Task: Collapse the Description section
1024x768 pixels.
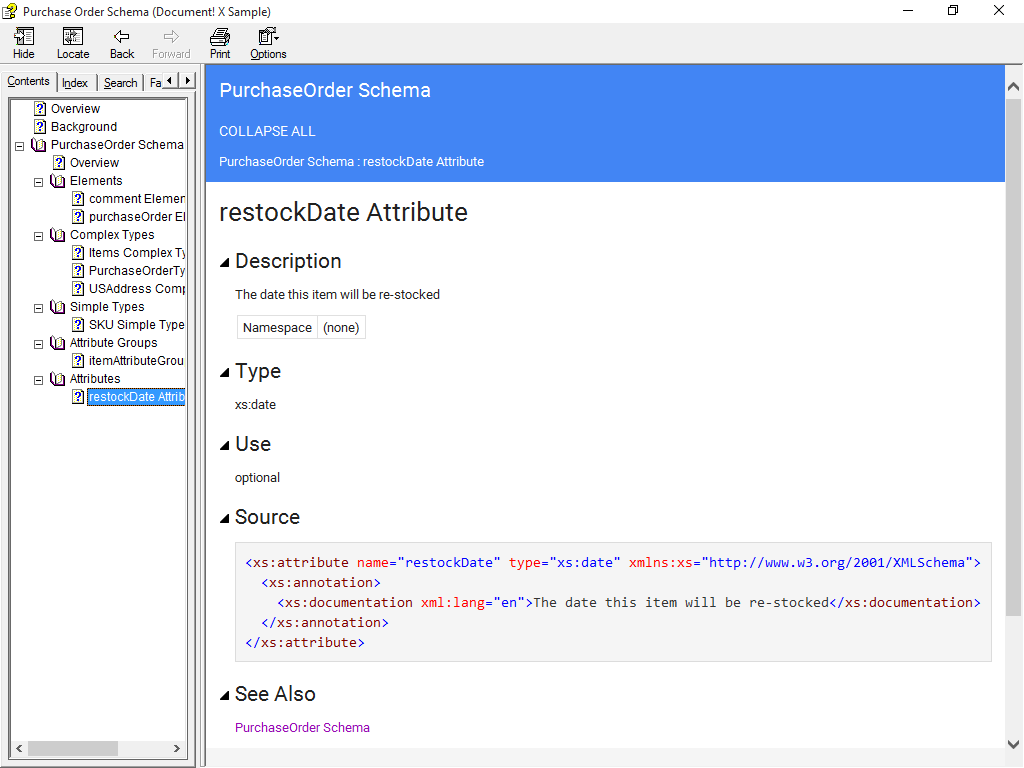Action: point(225,263)
